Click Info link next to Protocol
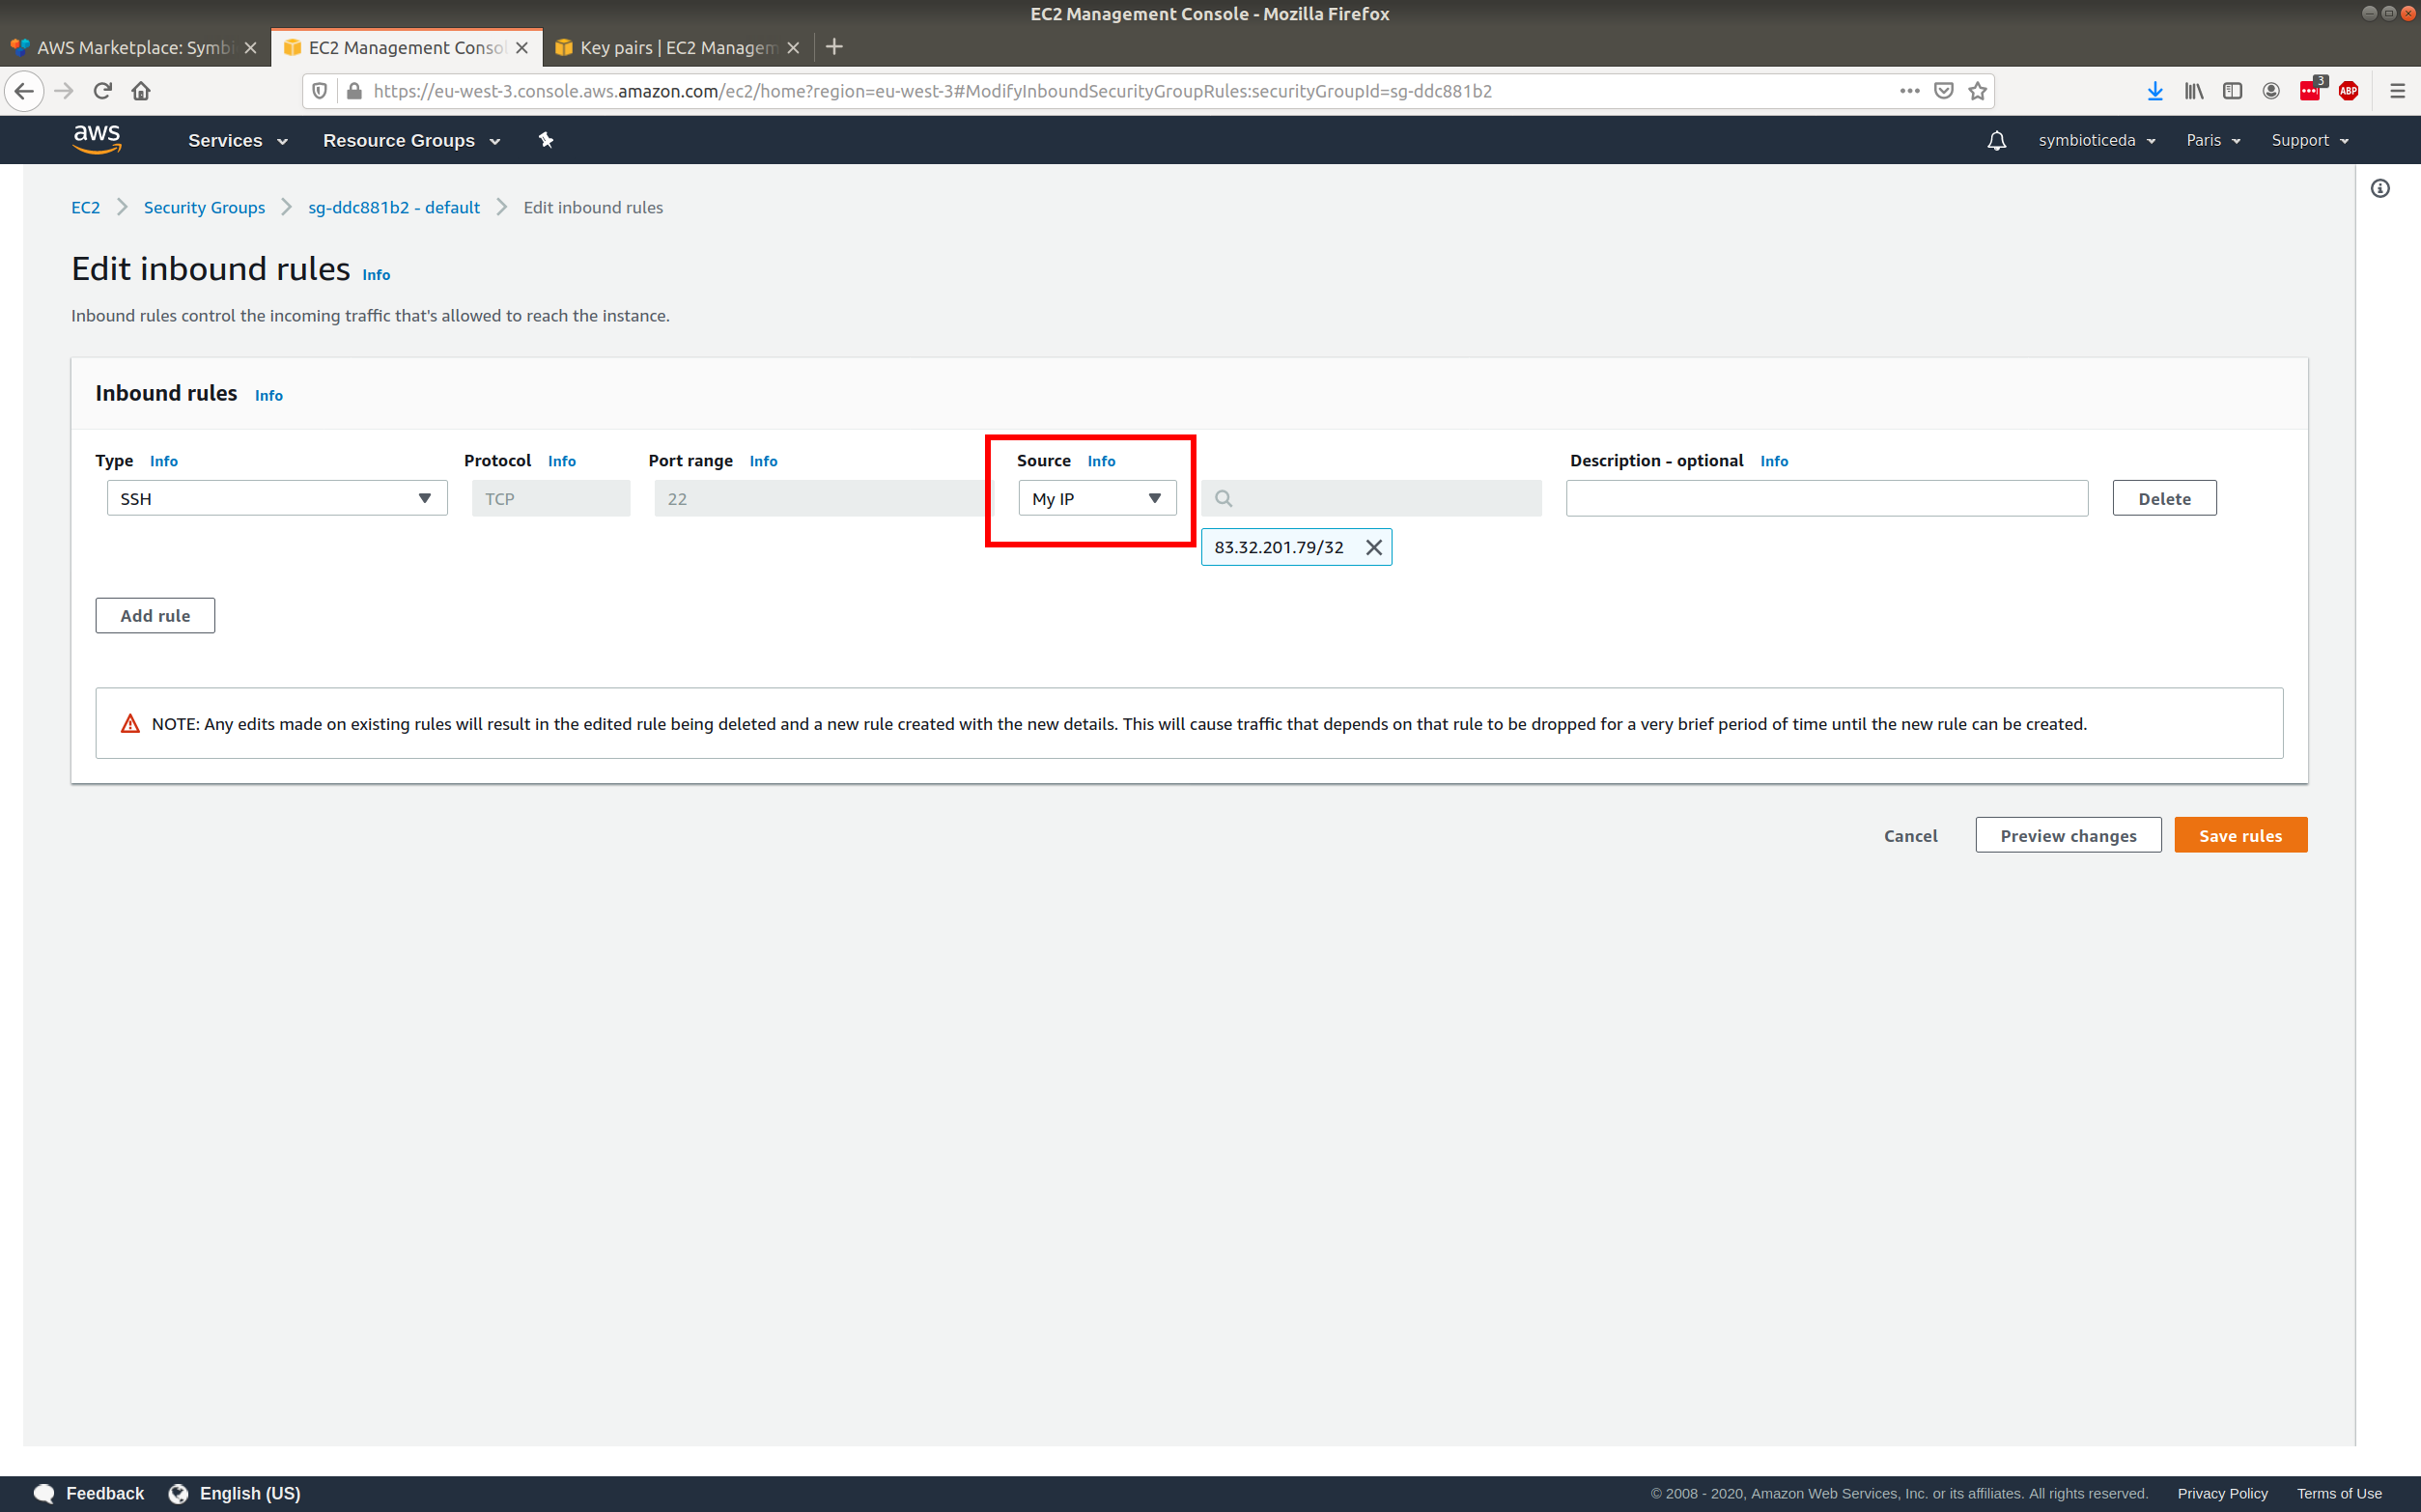Image resolution: width=2421 pixels, height=1512 pixels. tap(562, 461)
